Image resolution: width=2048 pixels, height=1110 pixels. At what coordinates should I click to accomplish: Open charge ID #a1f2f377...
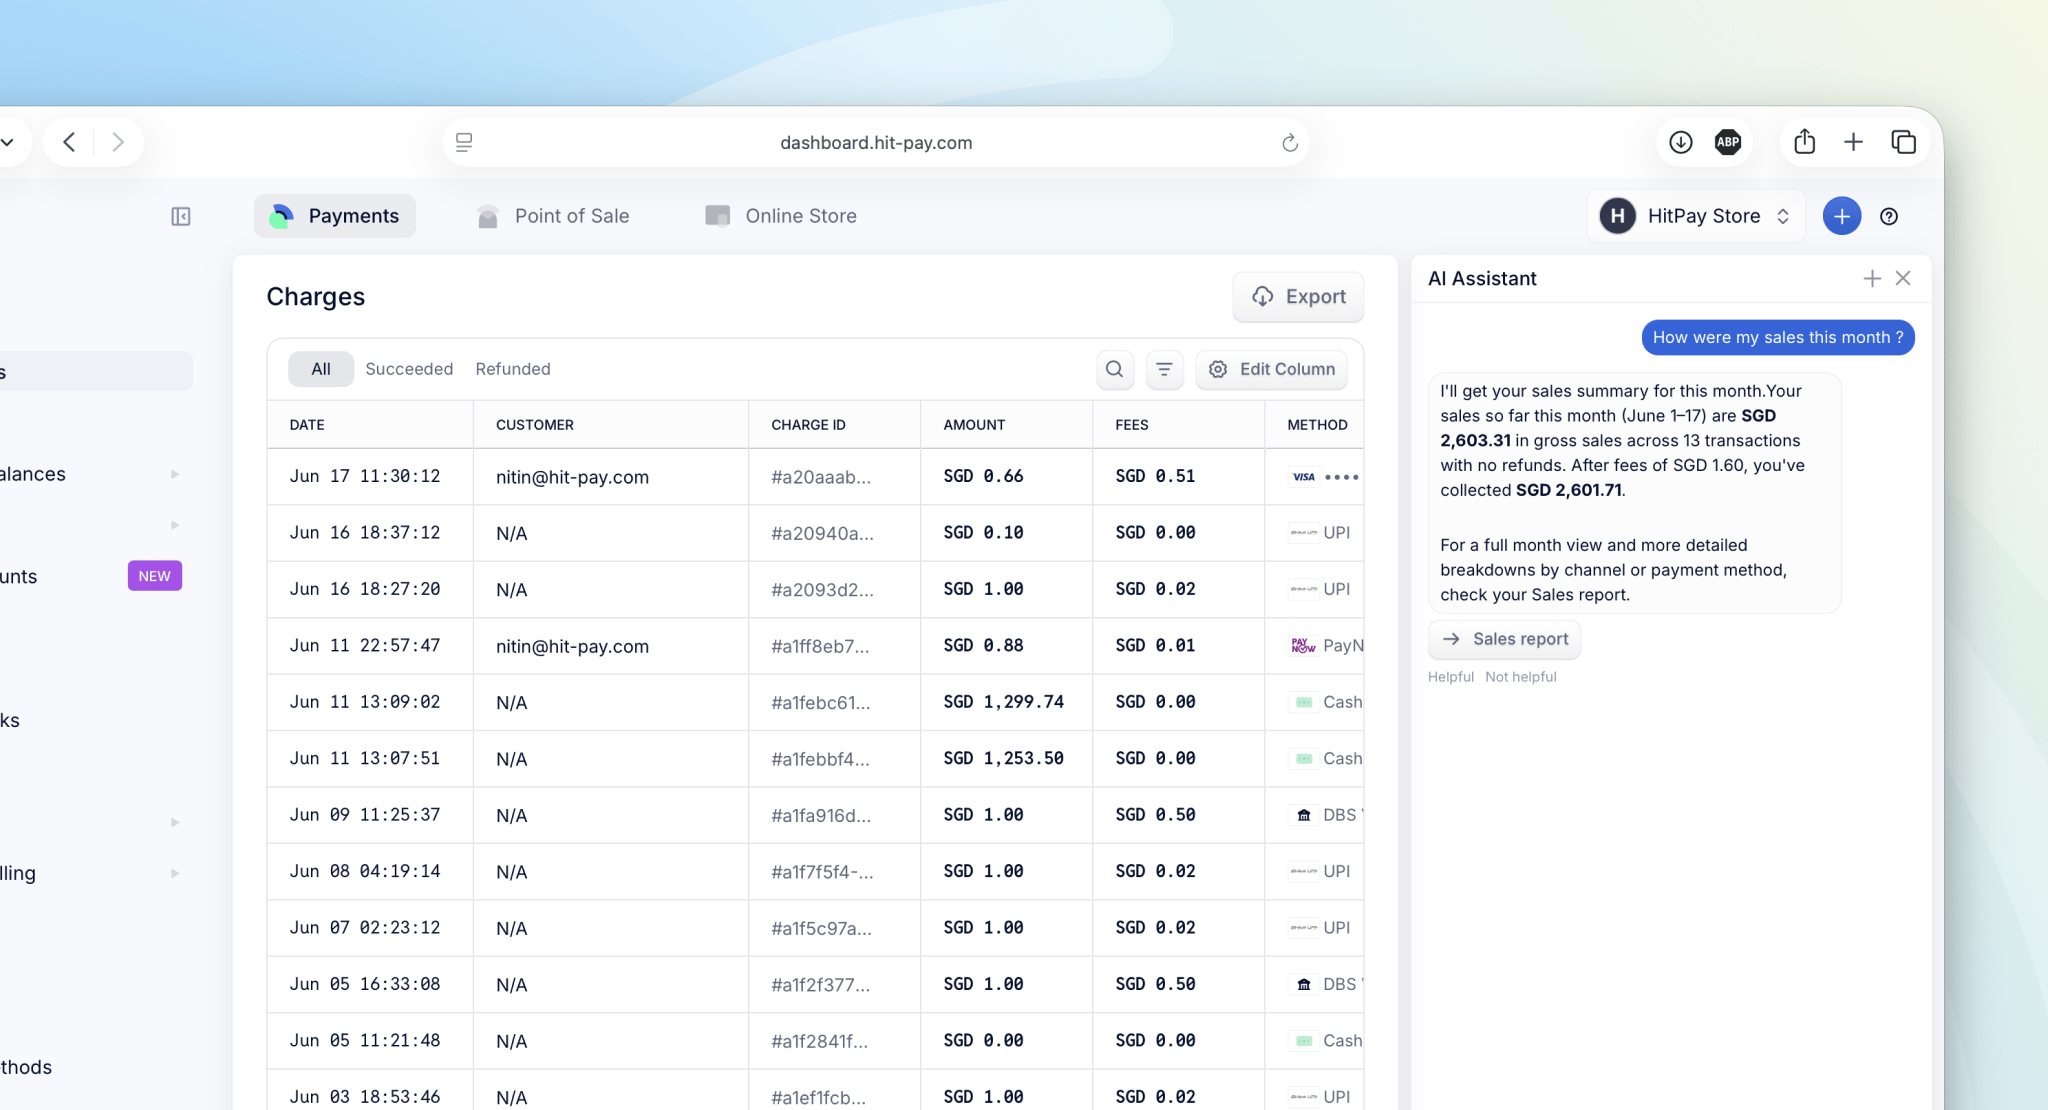821,985
